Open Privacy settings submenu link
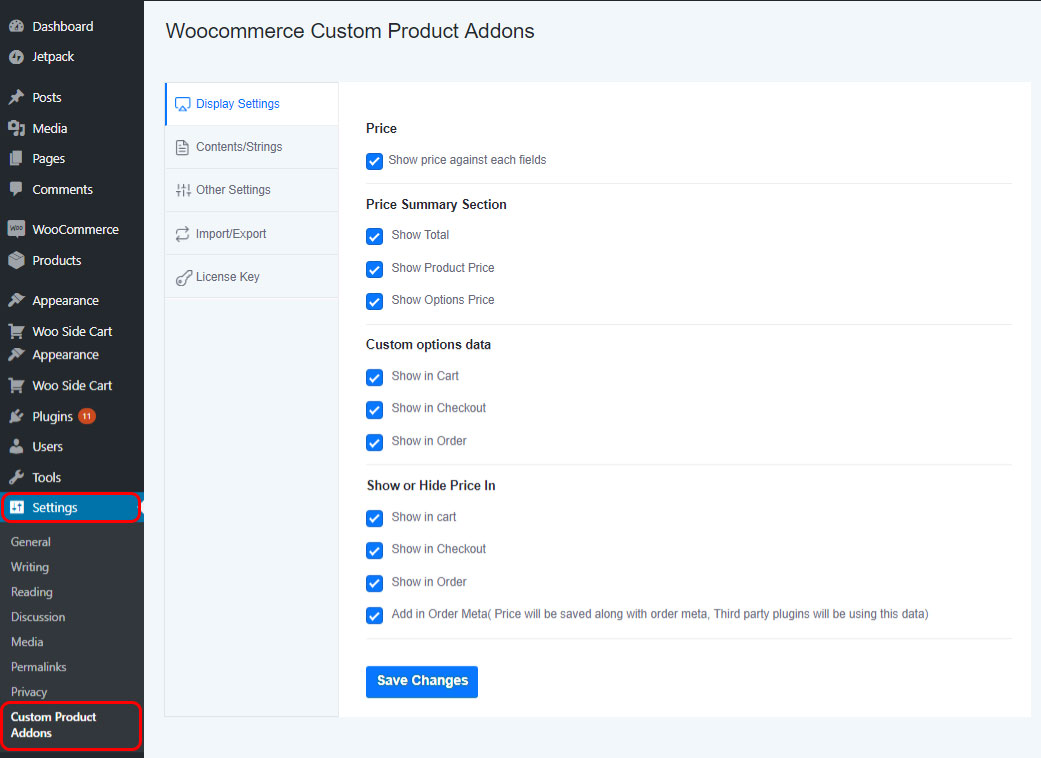The height and width of the screenshot is (758, 1041). [x=29, y=692]
